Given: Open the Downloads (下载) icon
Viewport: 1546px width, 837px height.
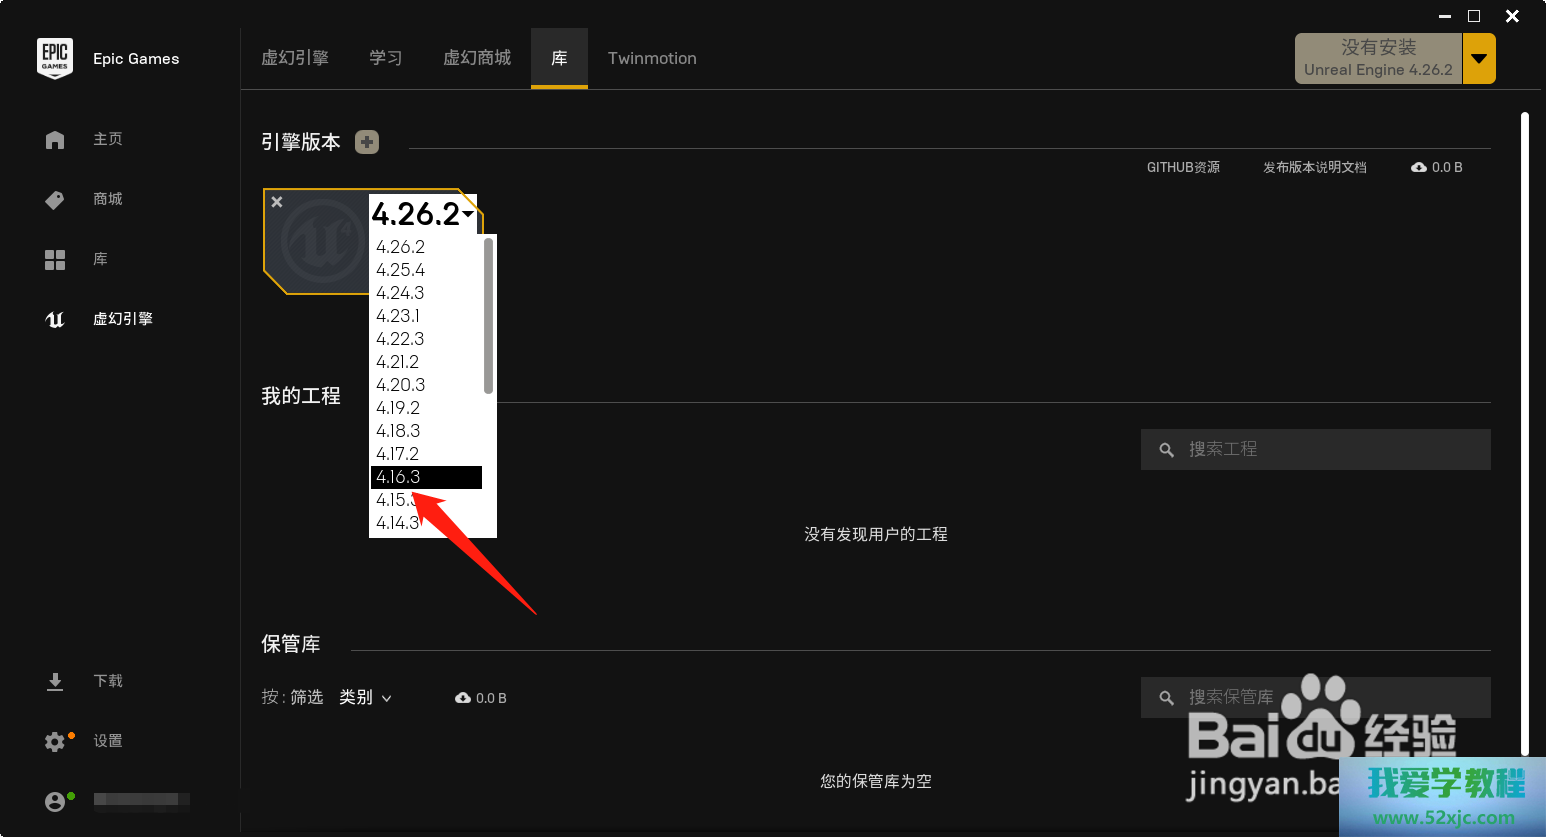Looking at the screenshot, I should click(55, 682).
